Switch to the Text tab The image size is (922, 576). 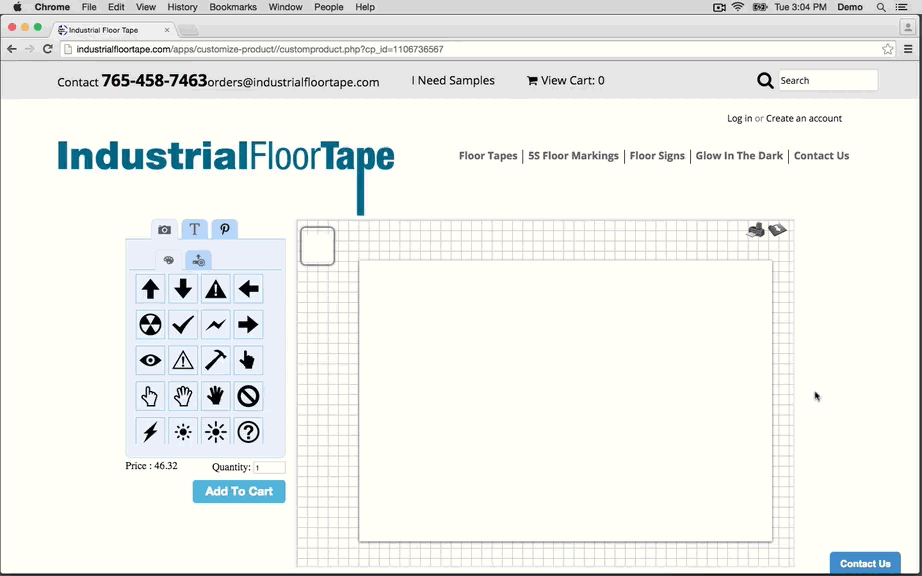point(195,230)
